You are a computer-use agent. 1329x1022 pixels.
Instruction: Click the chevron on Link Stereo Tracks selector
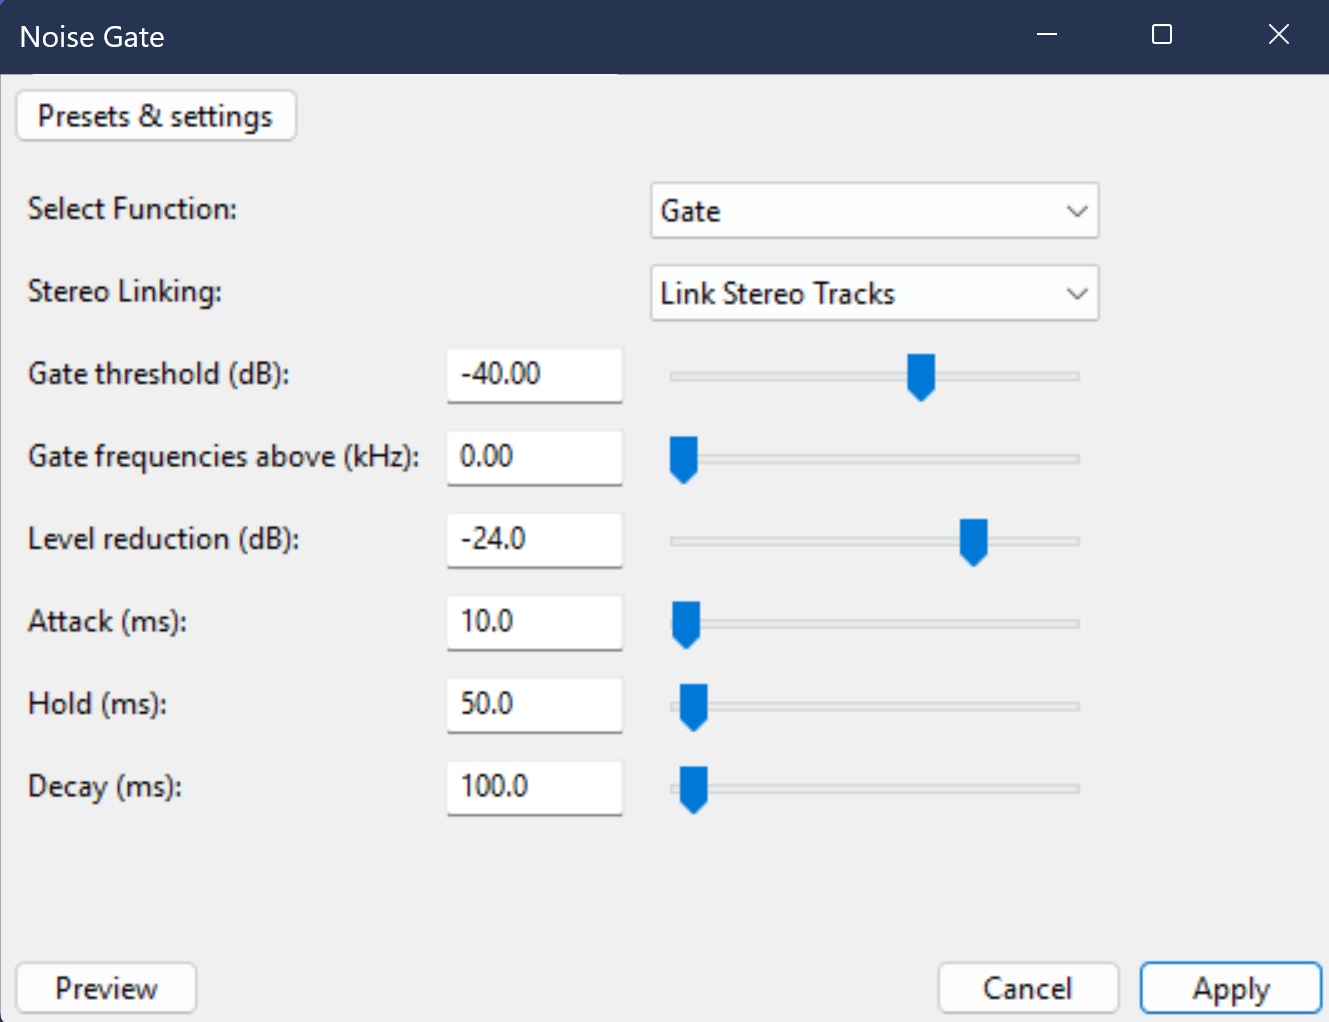coord(1077,293)
